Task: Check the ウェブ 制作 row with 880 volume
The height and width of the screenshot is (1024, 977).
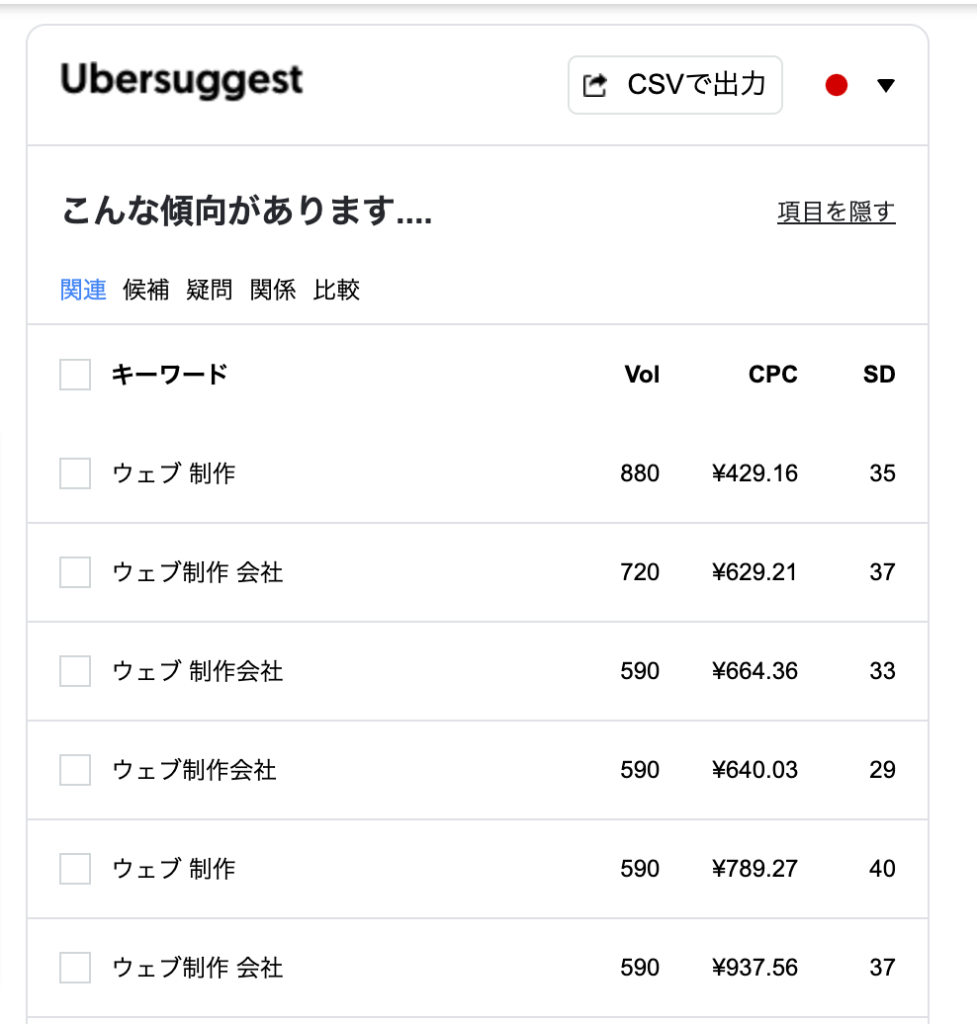Action: (75, 473)
